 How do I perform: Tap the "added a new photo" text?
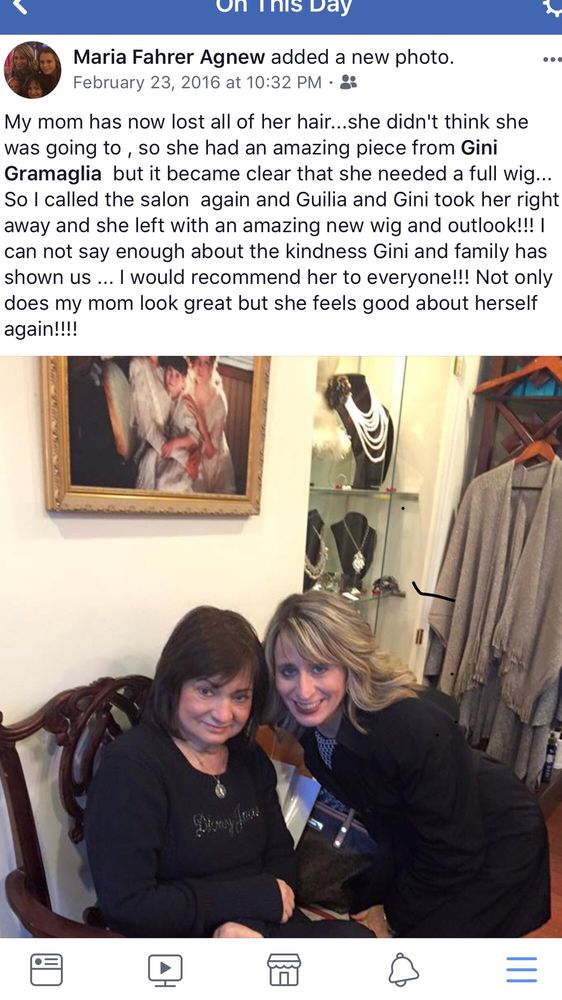pos(362,57)
